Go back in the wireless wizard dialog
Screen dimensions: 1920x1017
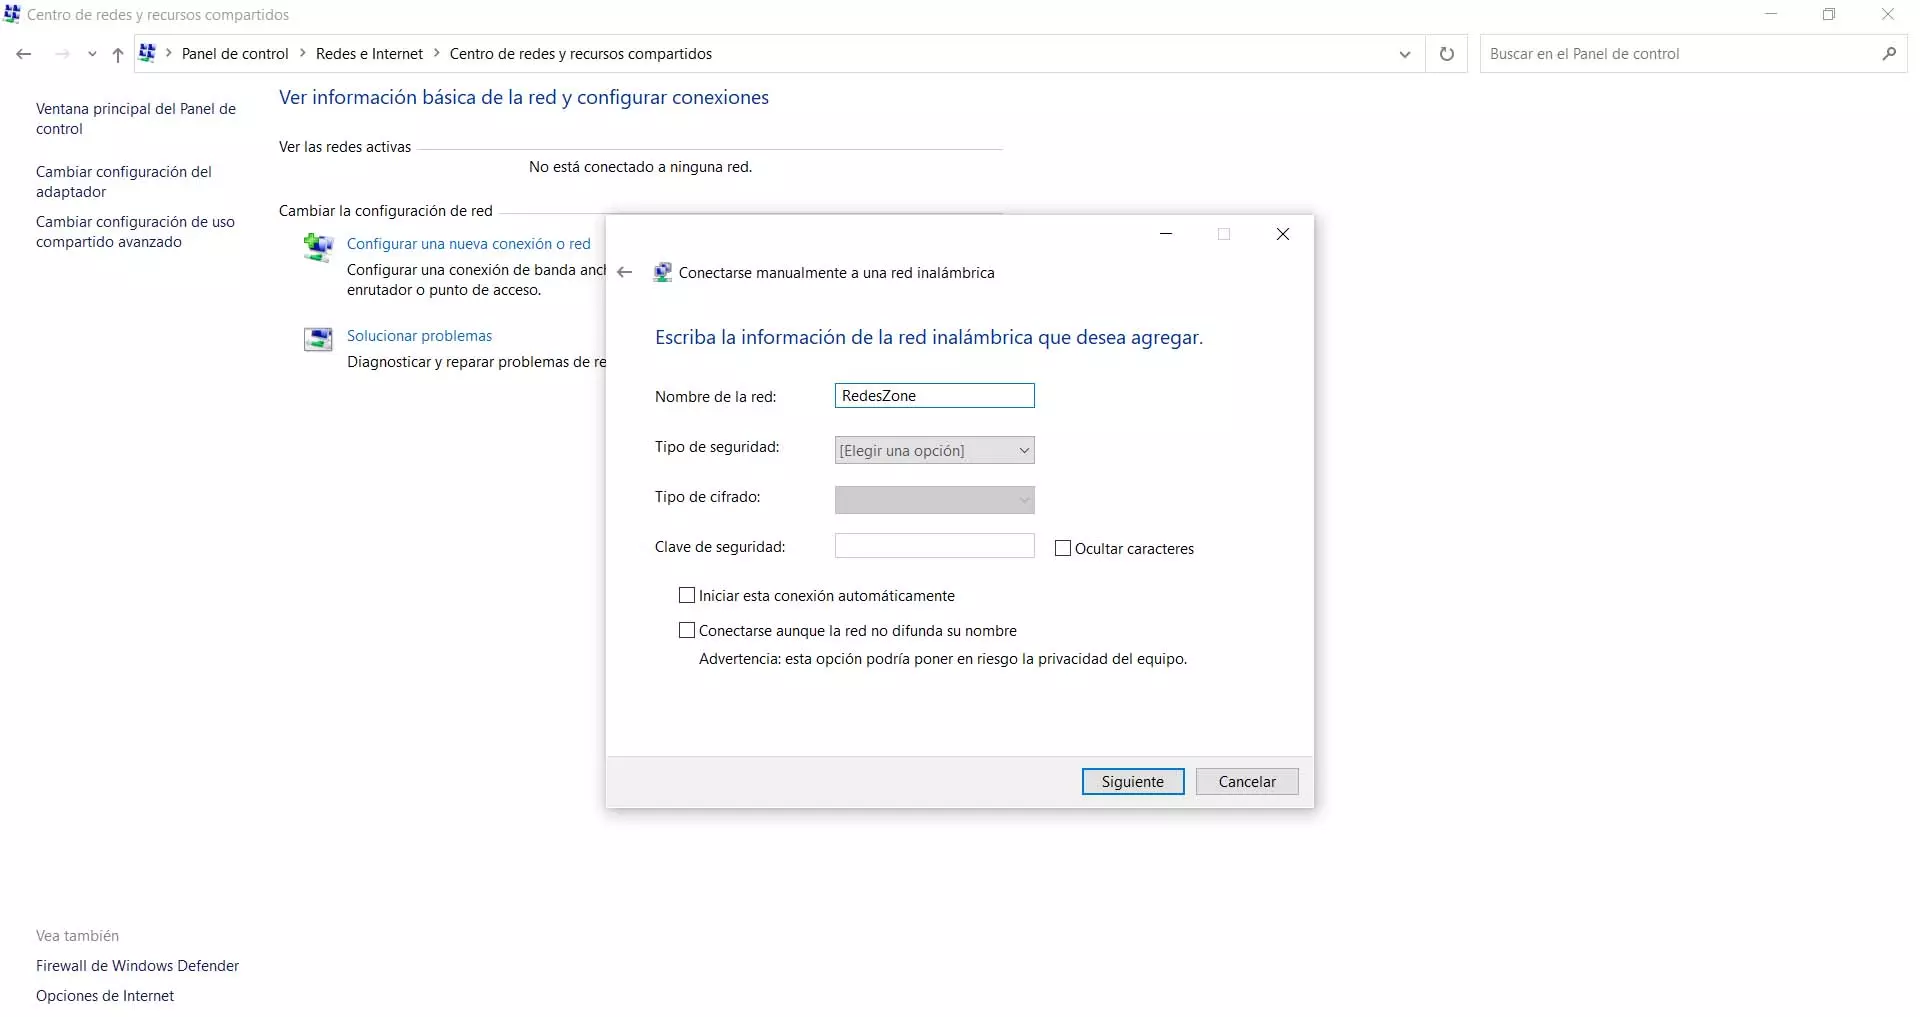point(625,272)
